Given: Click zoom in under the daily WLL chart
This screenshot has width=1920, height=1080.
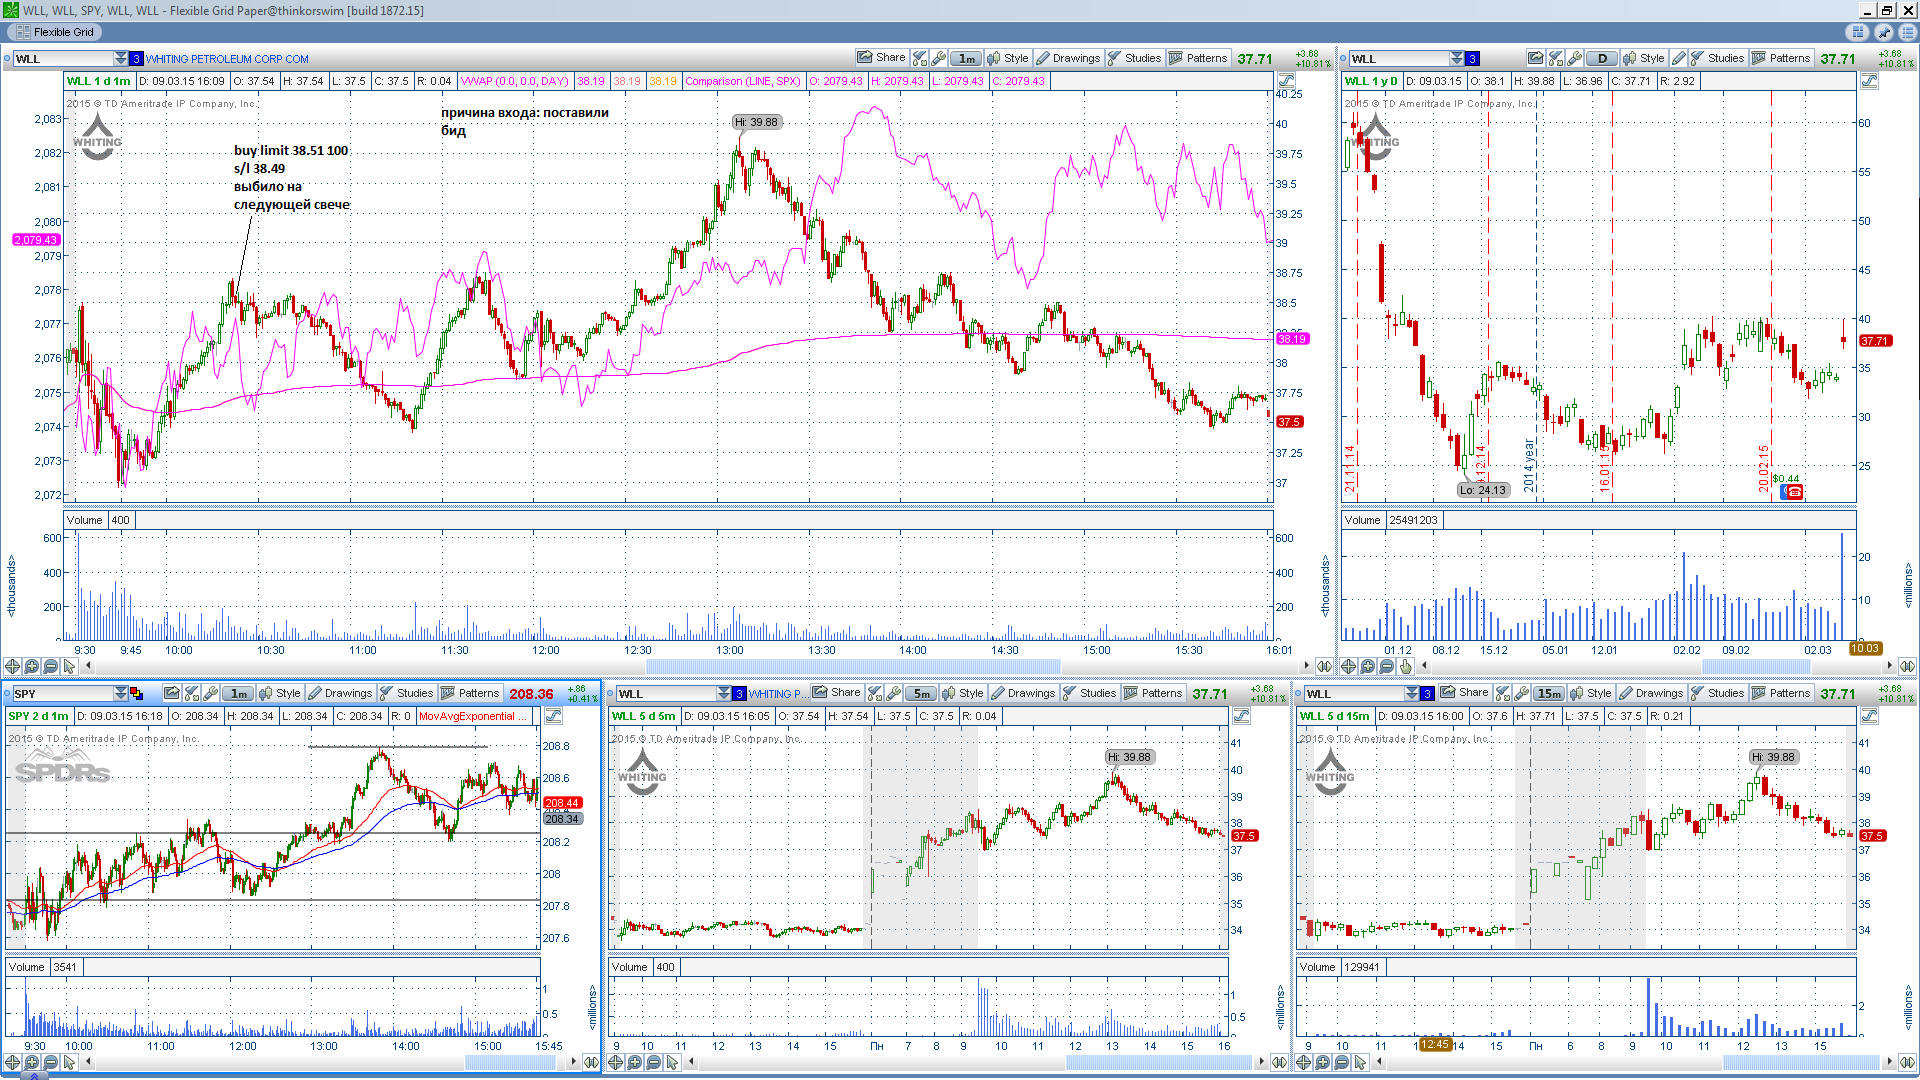Looking at the screenshot, I should pos(1368,666).
